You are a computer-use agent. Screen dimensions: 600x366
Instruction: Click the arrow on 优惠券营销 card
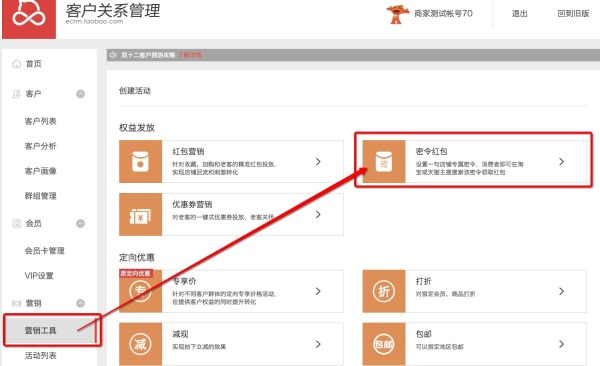click(318, 214)
